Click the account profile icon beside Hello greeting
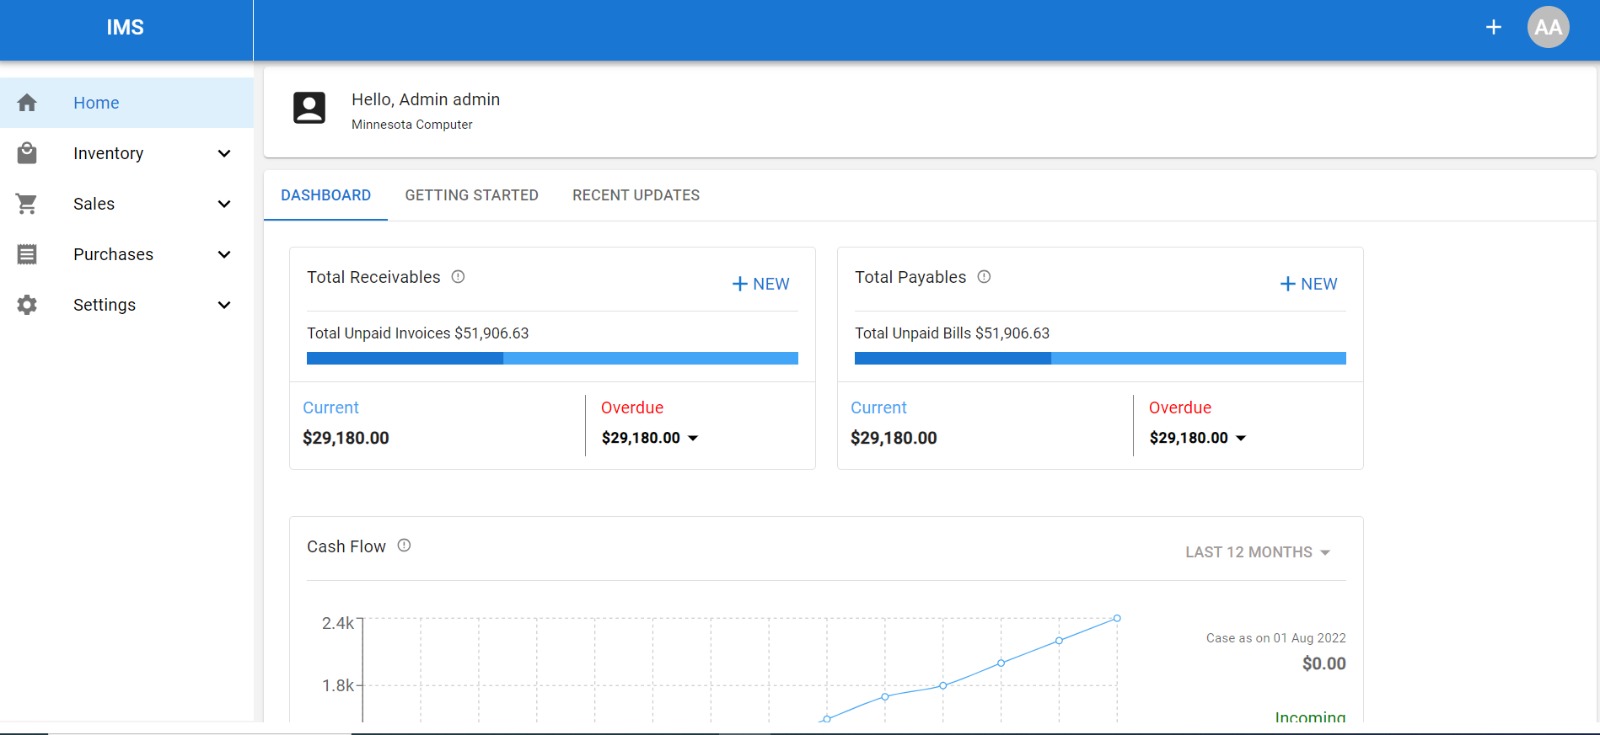The height and width of the screenshot is (735, 1600). (x=309, y=108)
